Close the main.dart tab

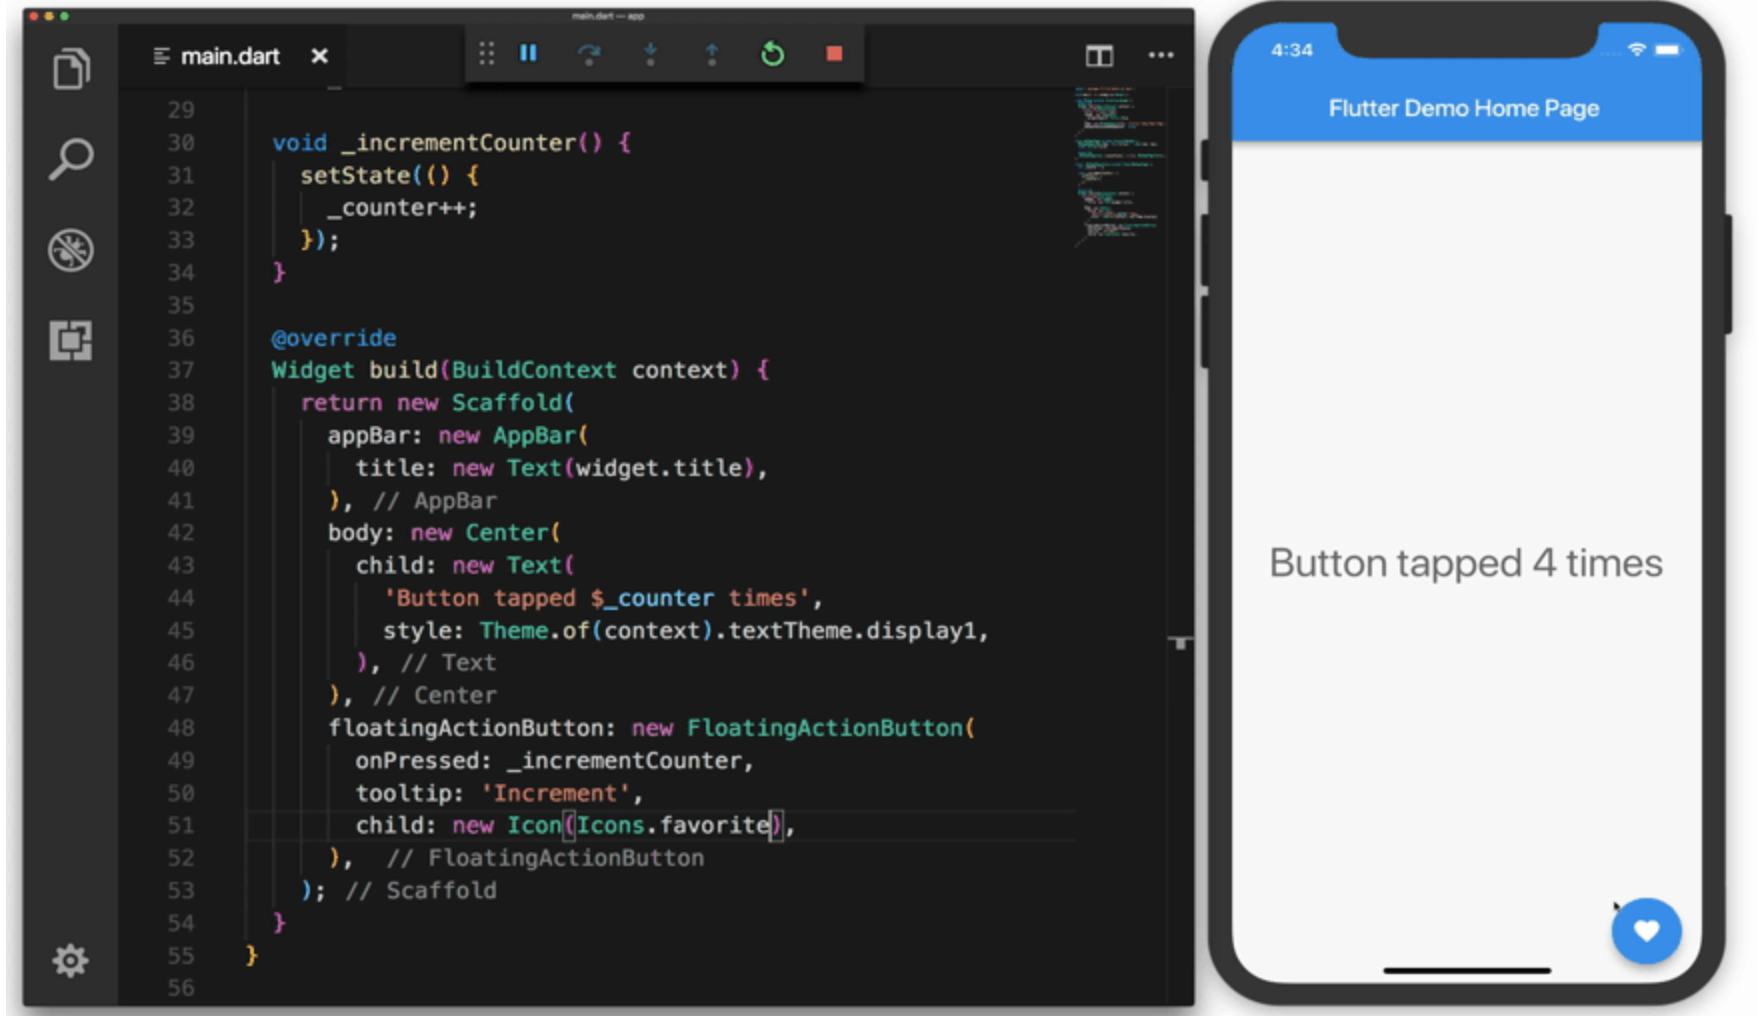pos(319,57)
